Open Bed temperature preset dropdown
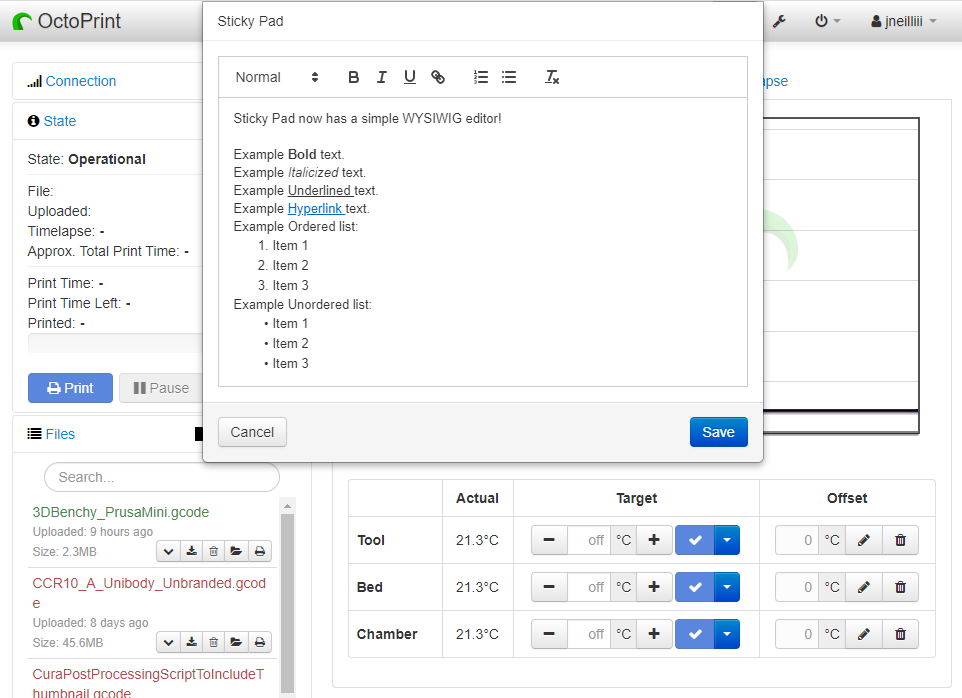This screenshot has width=962, height=698. [x=727, y=587]
